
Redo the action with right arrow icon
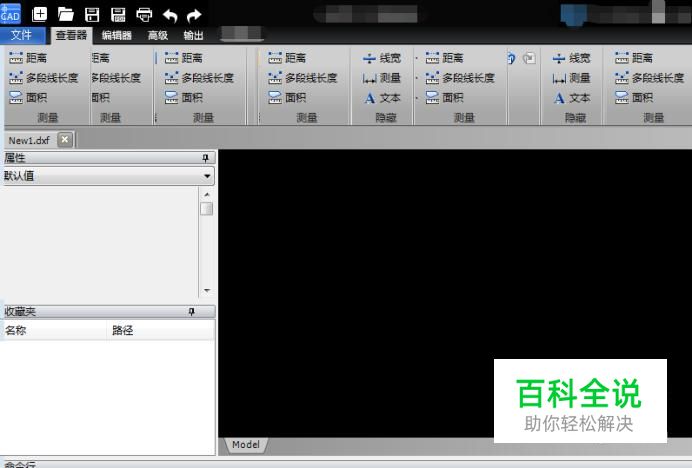coord(194,15)
